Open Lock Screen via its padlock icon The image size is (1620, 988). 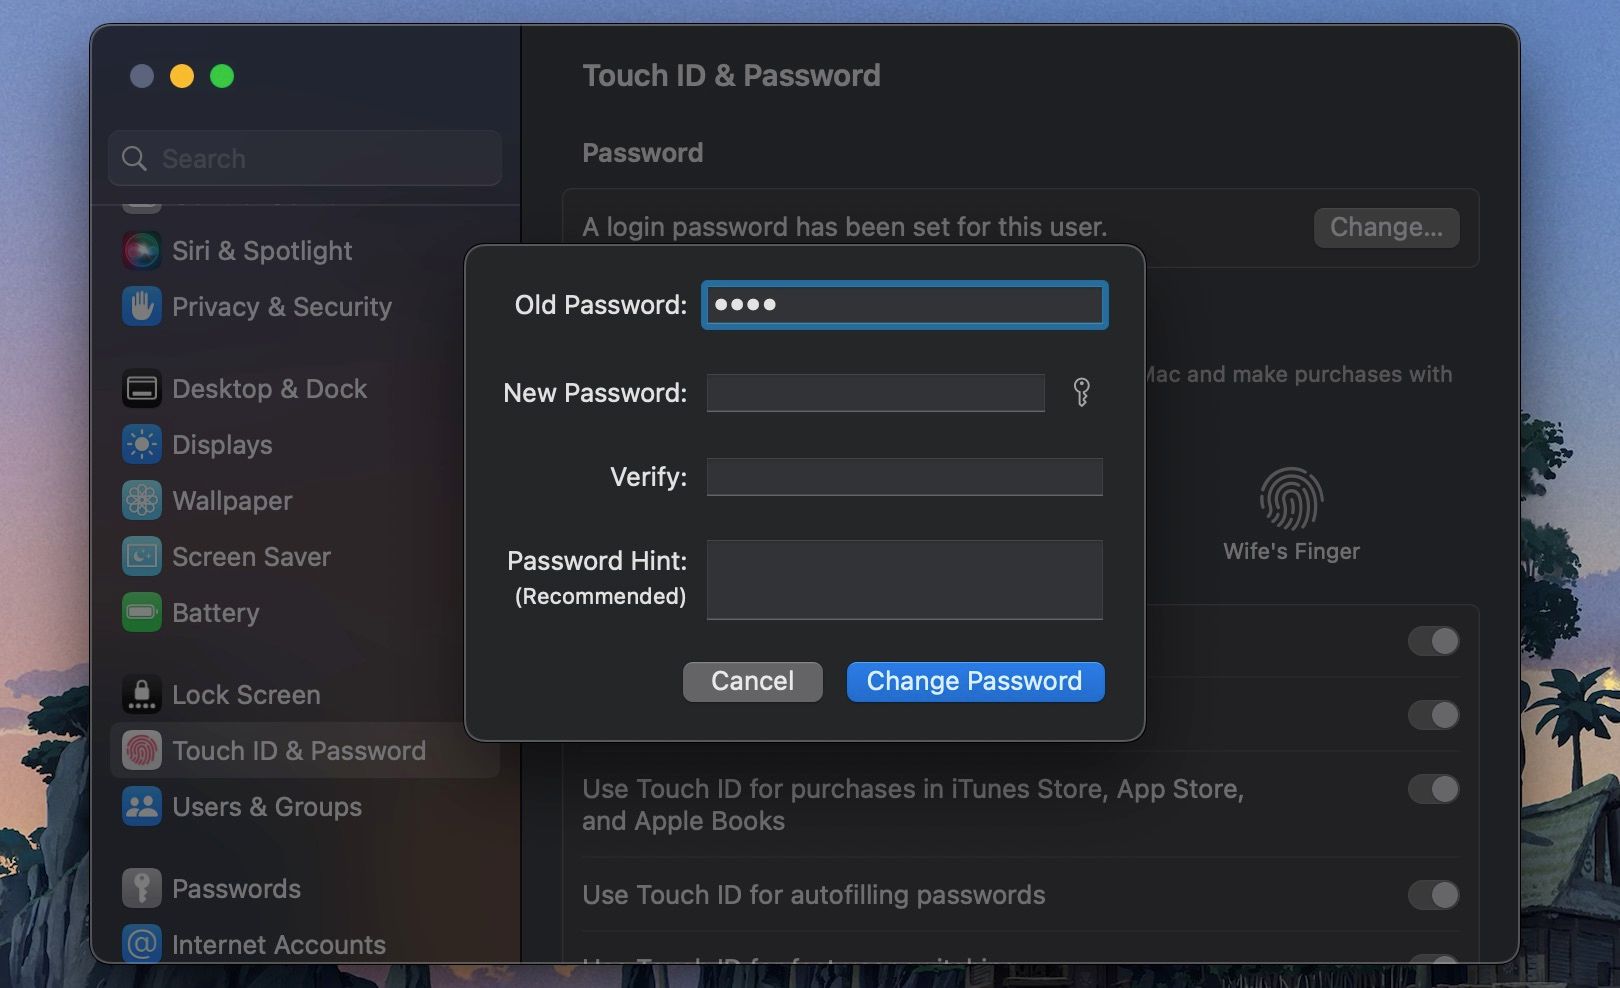(141, 694)
